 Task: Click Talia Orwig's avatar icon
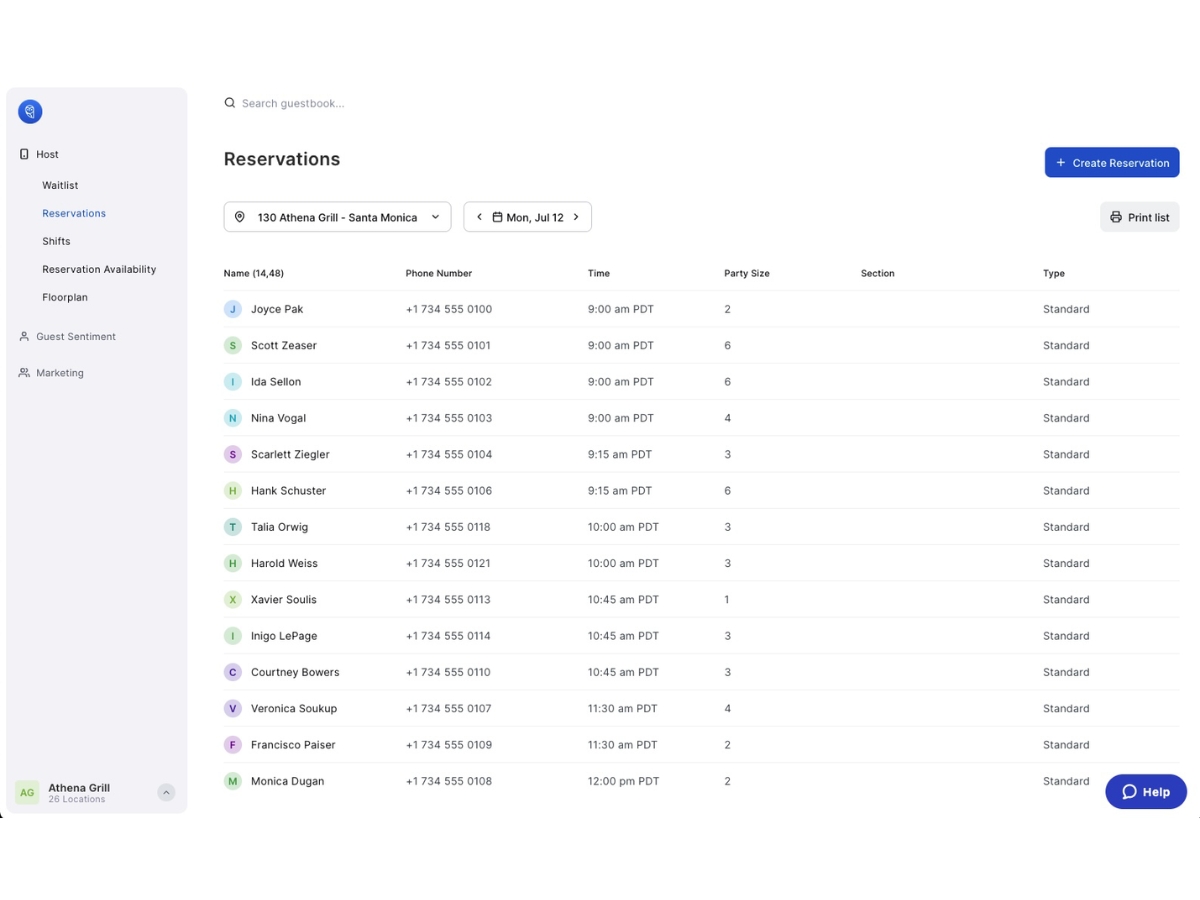pos(233,527)
